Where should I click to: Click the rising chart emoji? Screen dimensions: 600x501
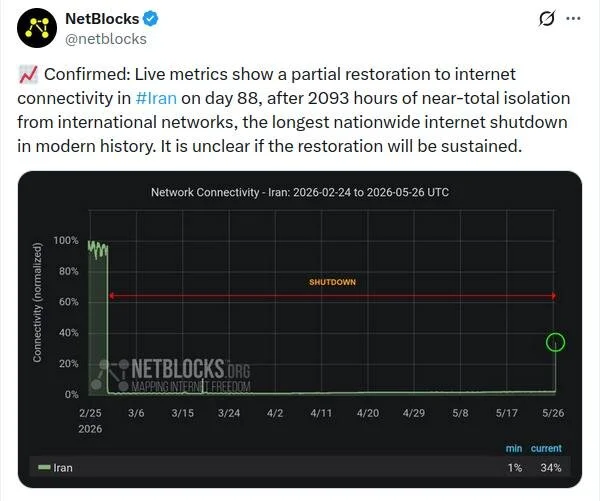[28, 74]
